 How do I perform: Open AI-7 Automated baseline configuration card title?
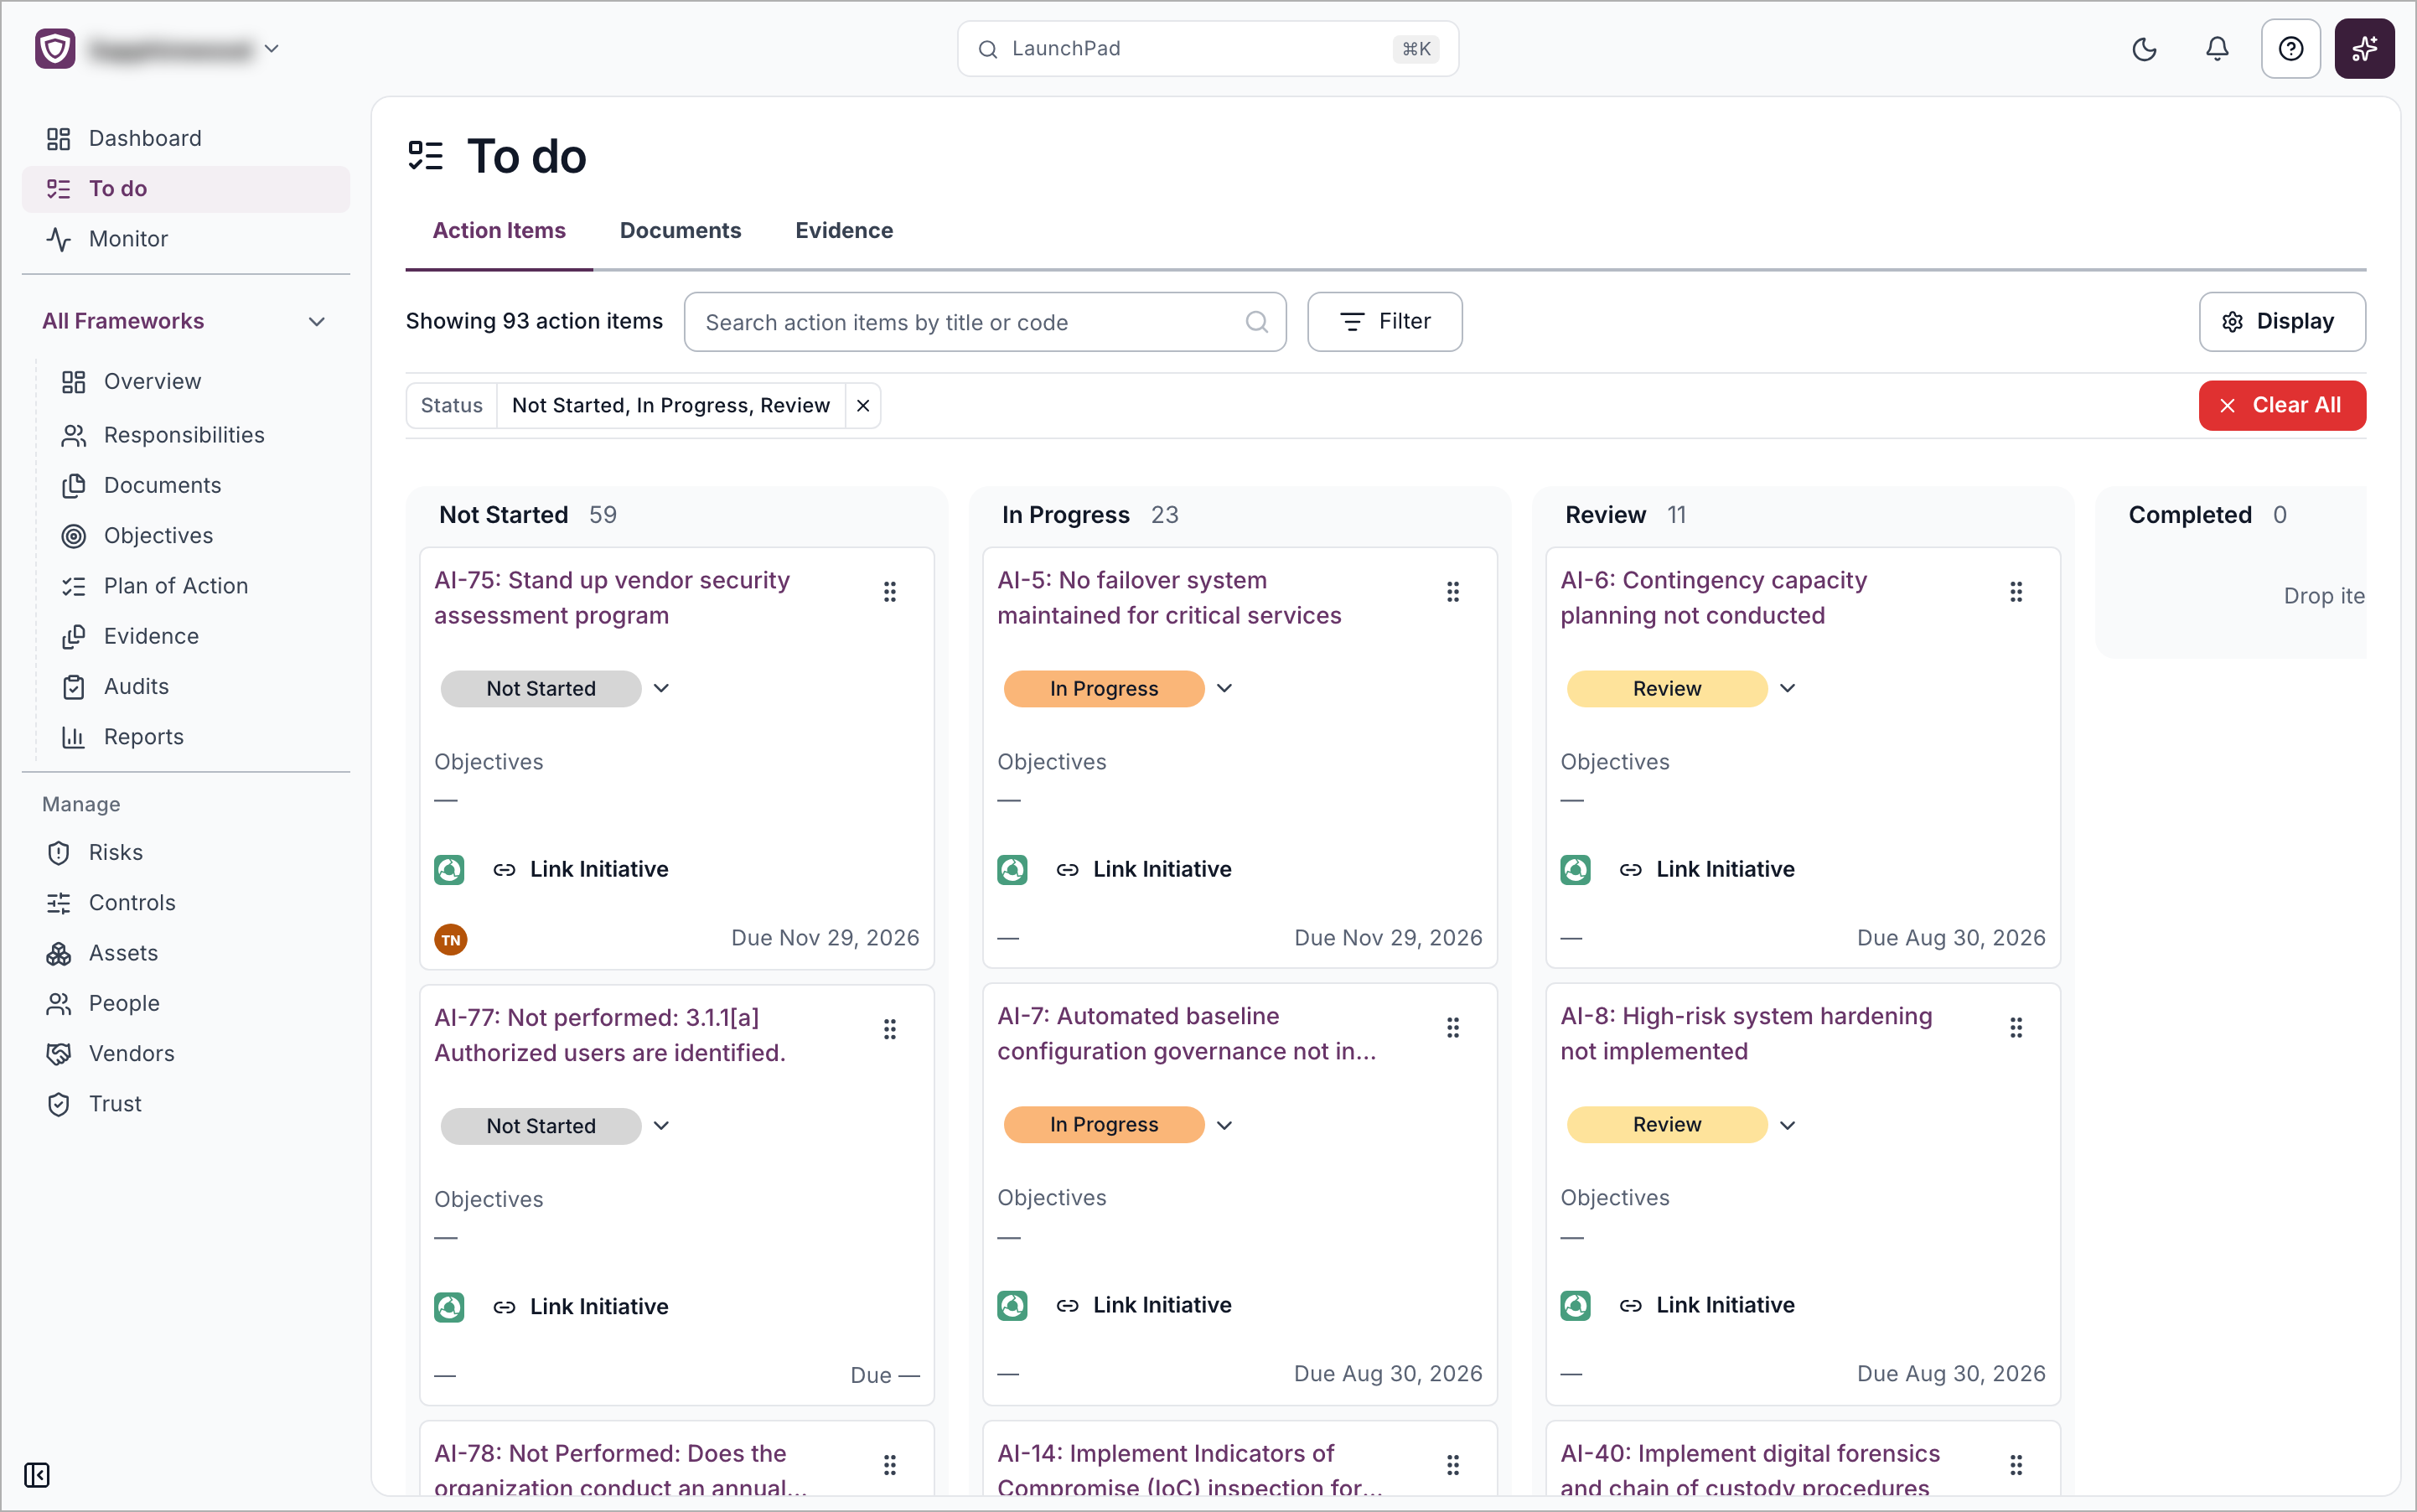1187,1033
